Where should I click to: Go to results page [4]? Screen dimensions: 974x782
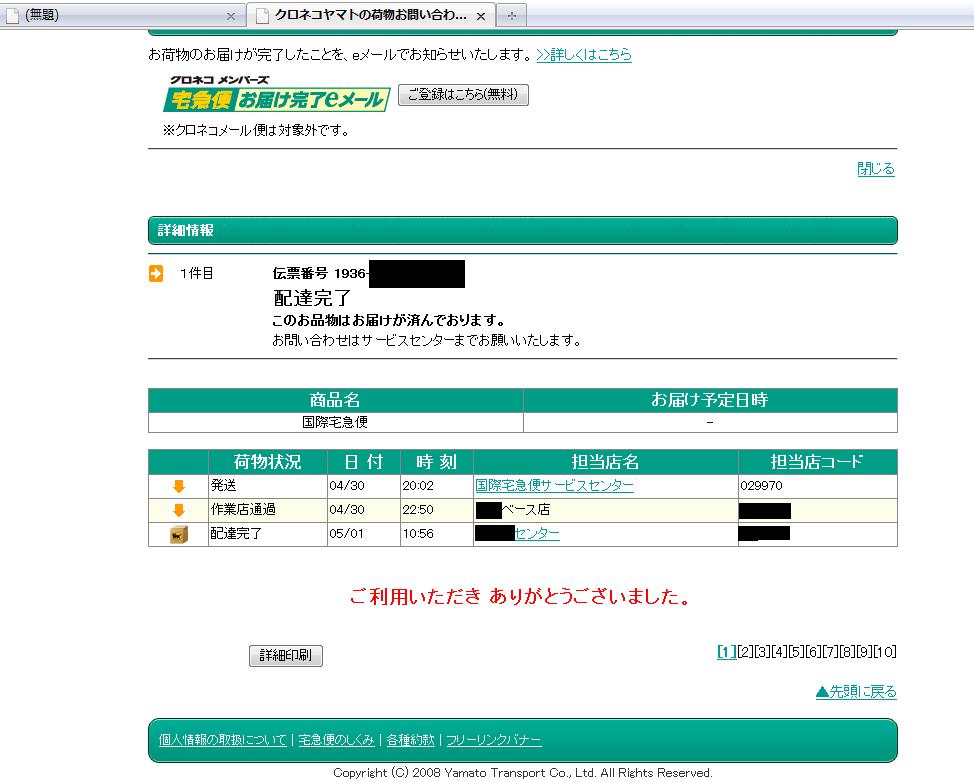pos(780,652)
